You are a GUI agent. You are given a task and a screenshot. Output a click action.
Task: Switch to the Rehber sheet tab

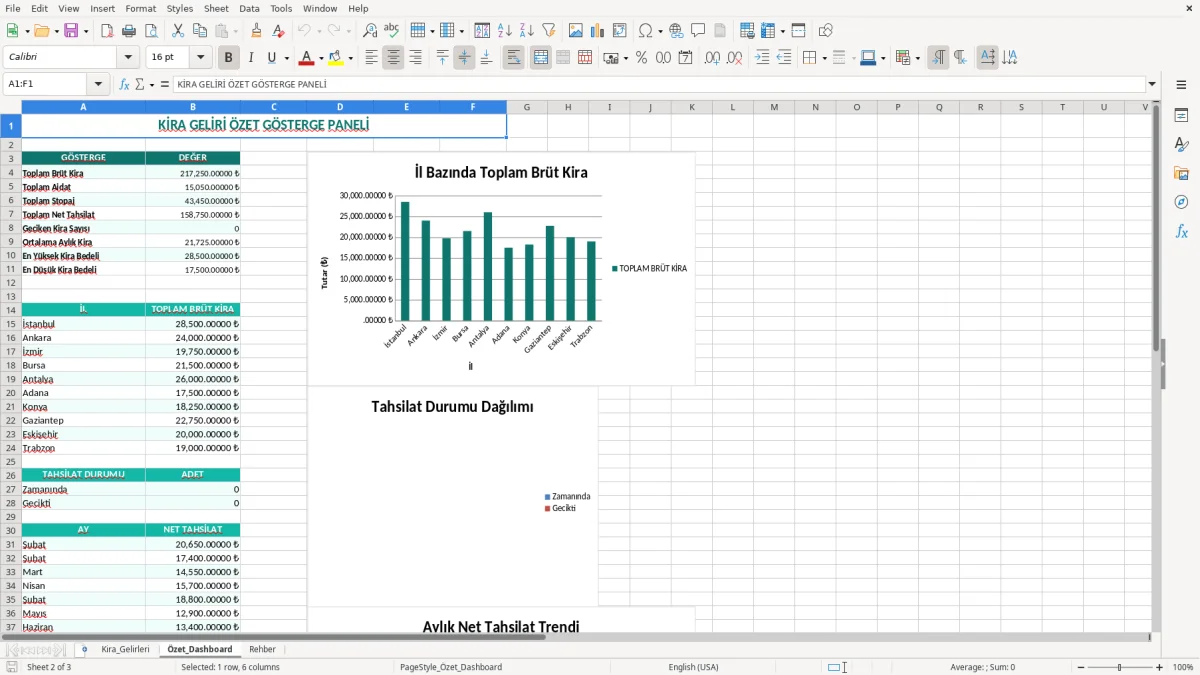coord(262,649)
